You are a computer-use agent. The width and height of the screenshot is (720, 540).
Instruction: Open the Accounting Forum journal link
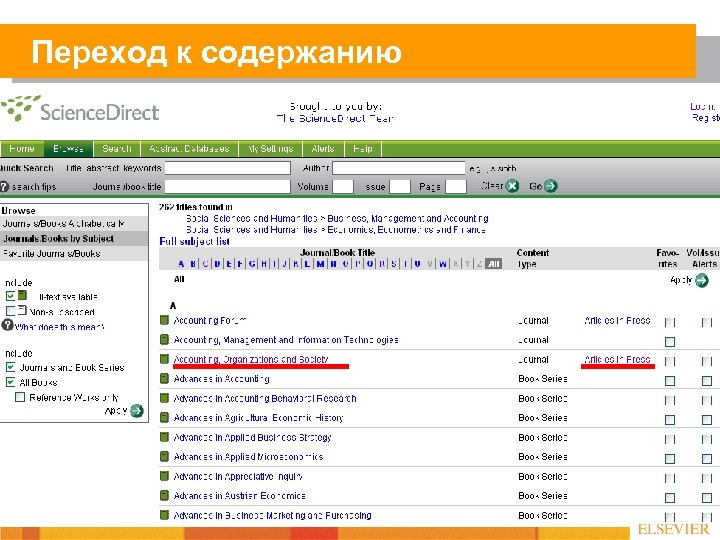coord(210,321)
